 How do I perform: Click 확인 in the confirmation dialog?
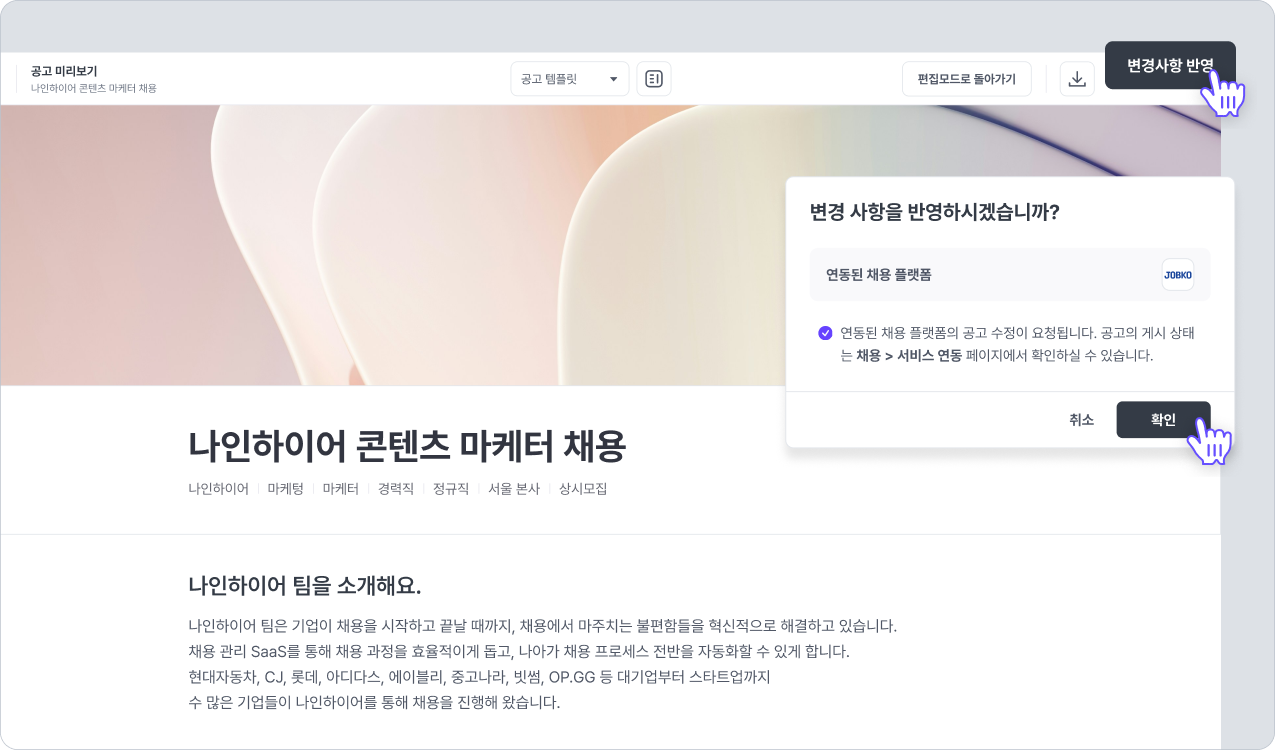pyautogui.click(x=1163, y=420)
